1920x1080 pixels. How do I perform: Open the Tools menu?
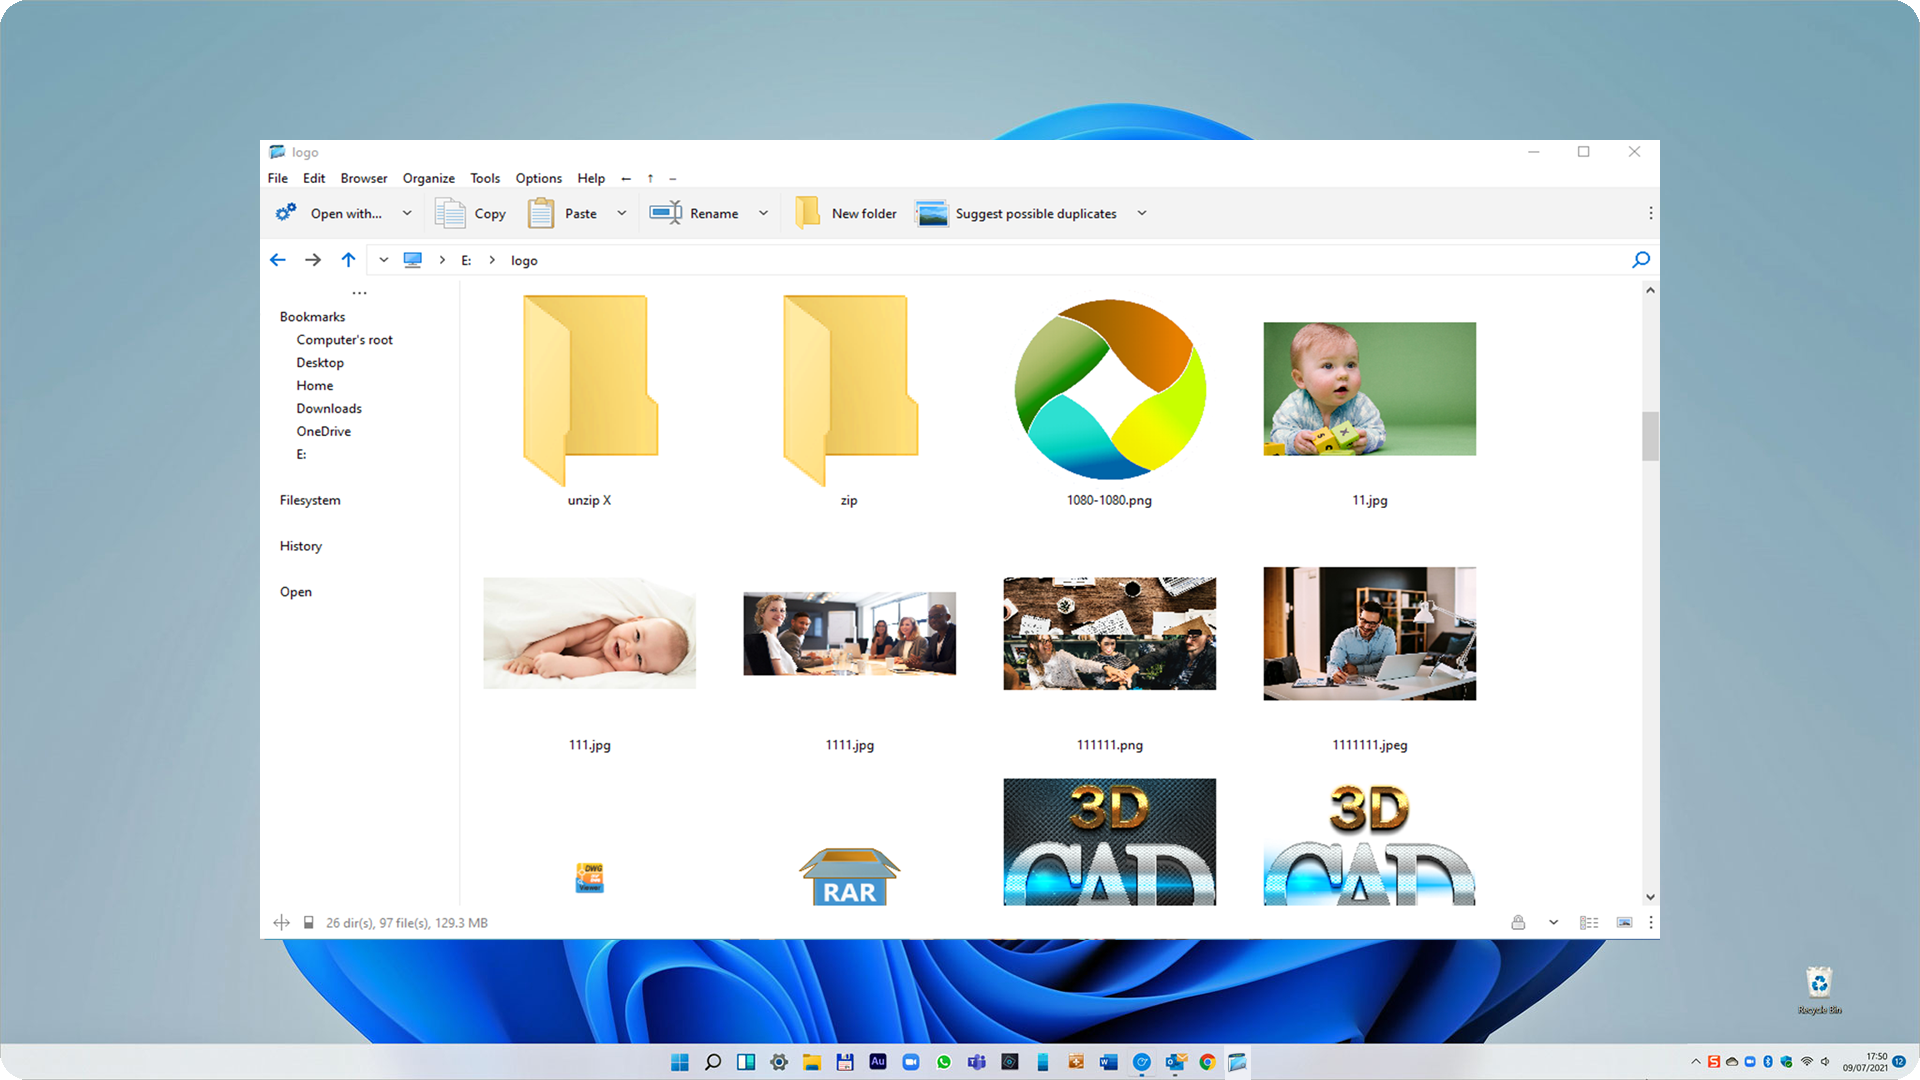click(485, 178)
